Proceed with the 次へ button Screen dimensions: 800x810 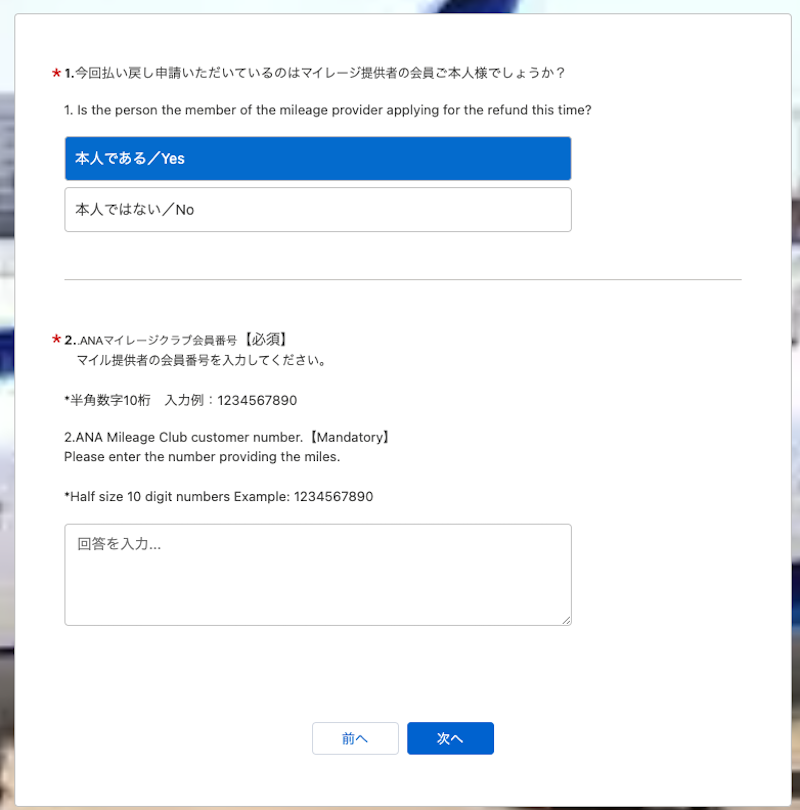click(450, 738)
